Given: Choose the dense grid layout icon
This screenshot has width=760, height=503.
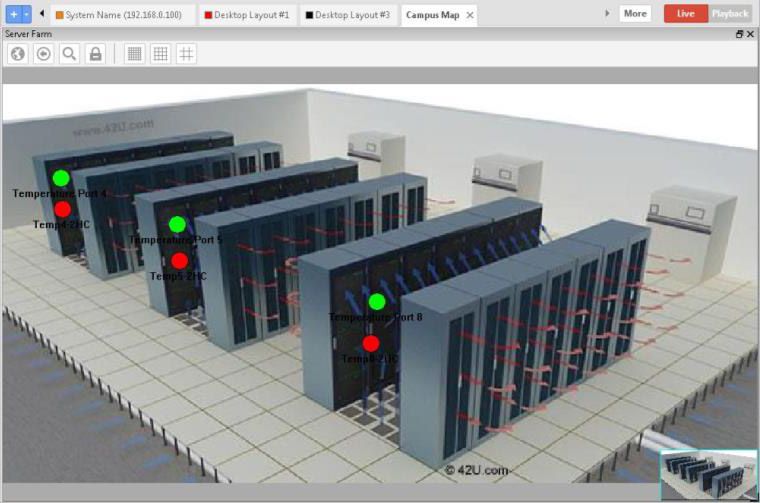Looking at the screenshot, I should click(x=135, y=54).
